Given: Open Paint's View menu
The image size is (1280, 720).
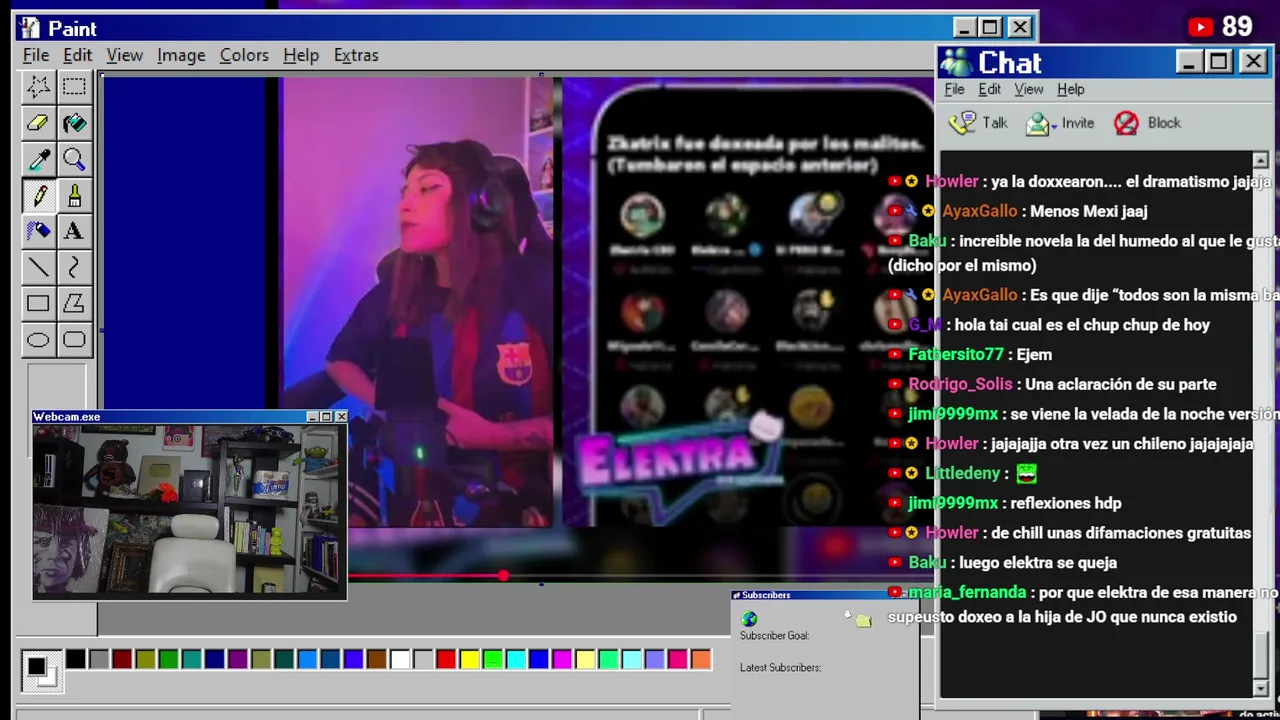Looking at the screenshot, I should (x=125, y=55).
